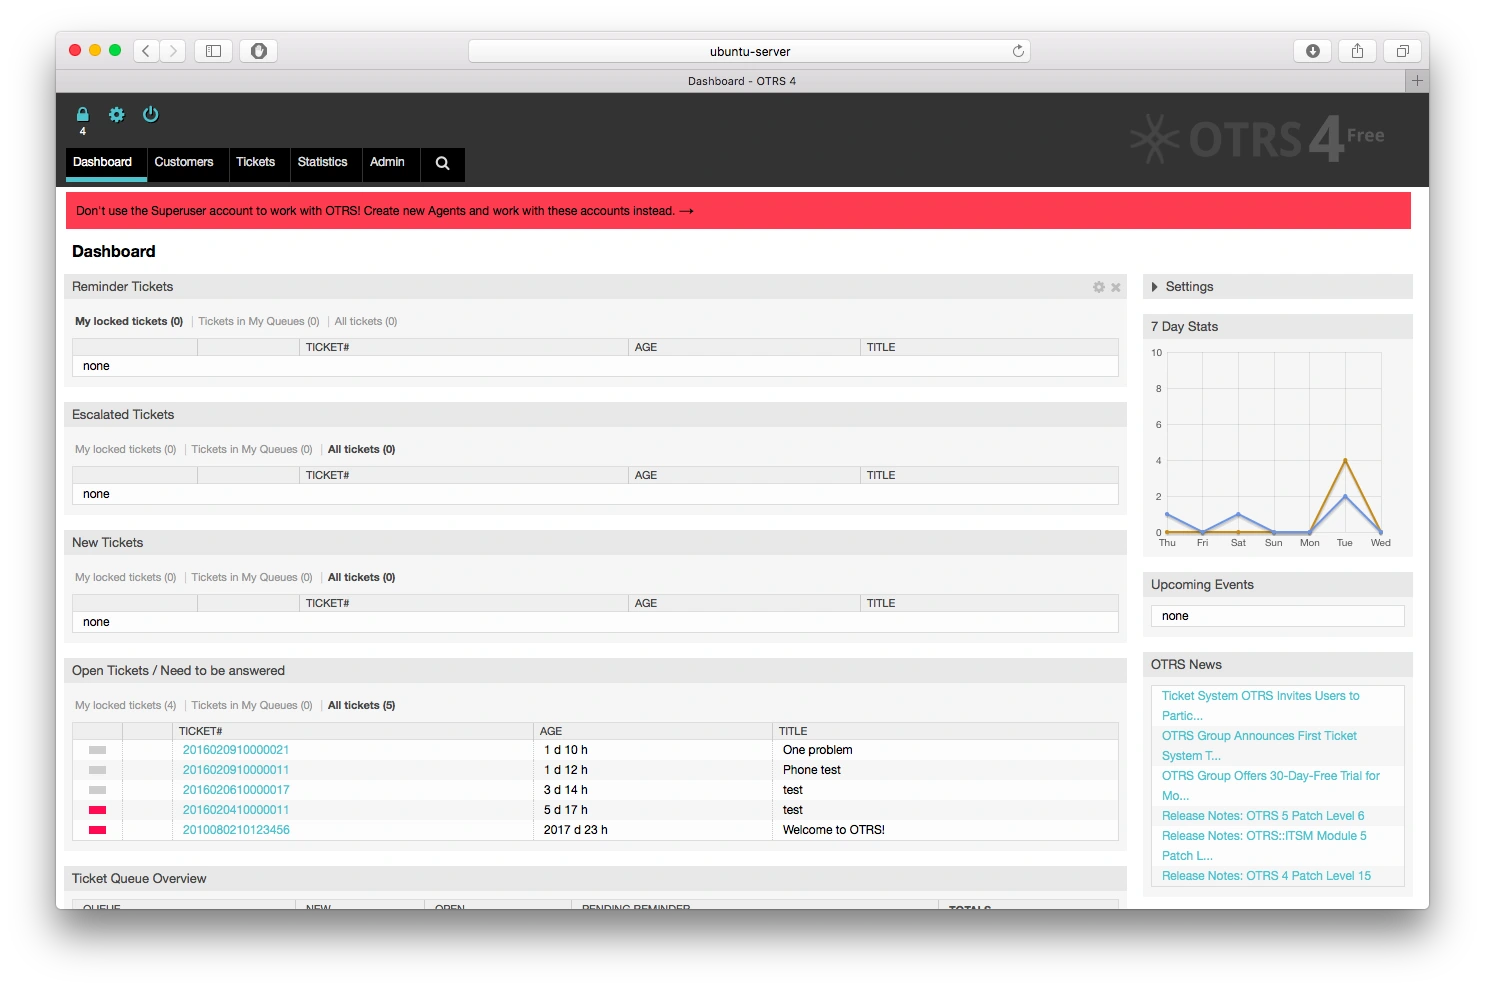The height and width of the screenshot is (989, 1485).
Task: Open news 'OTRS Group Offers 30-Day-Free Trial'
Action: (x=1270, y=786)
